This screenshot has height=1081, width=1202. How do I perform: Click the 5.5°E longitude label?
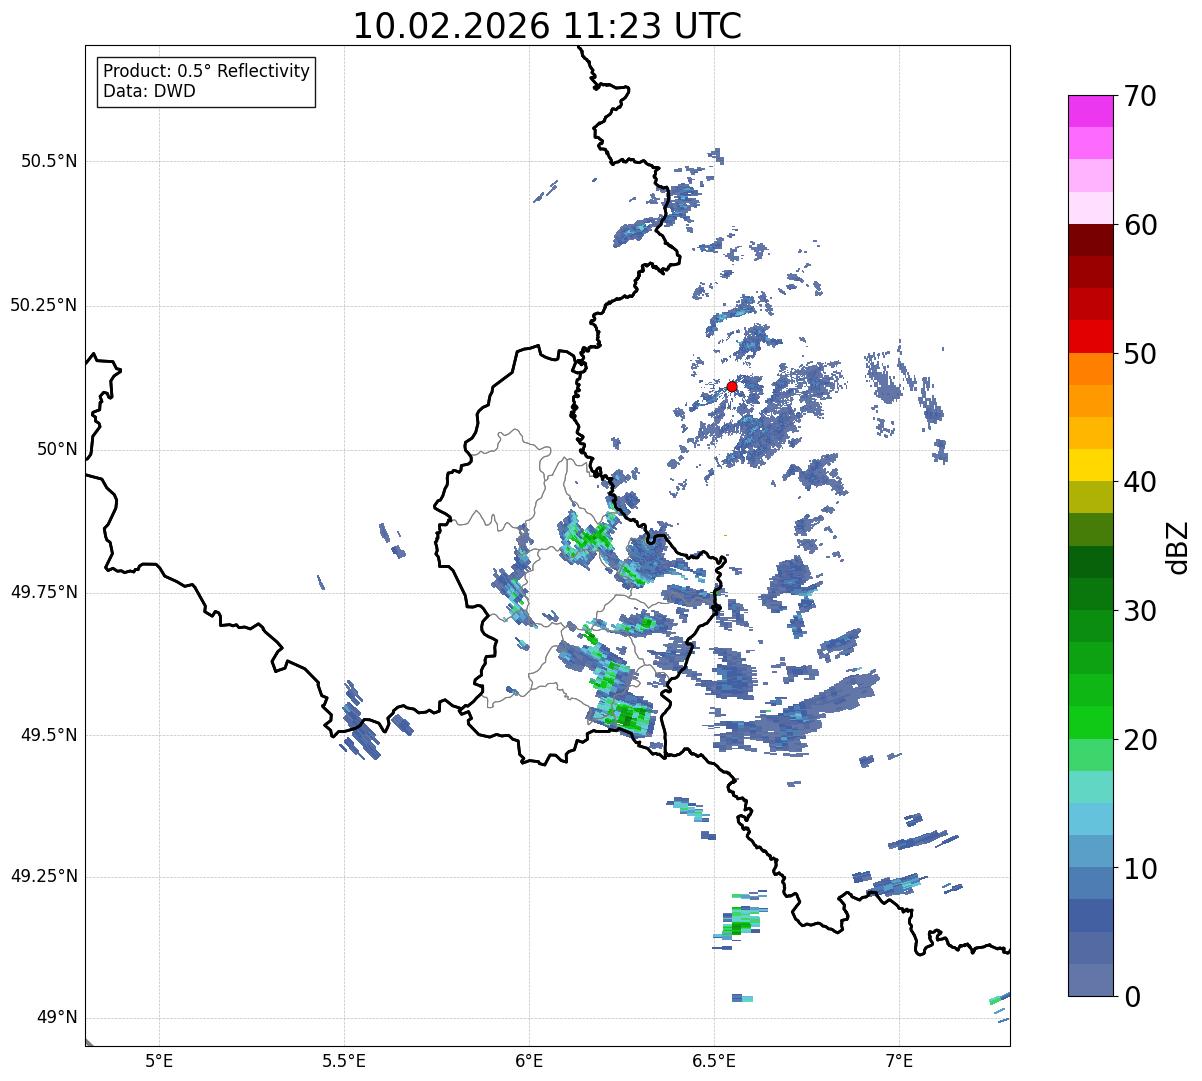pos(344,1060)
